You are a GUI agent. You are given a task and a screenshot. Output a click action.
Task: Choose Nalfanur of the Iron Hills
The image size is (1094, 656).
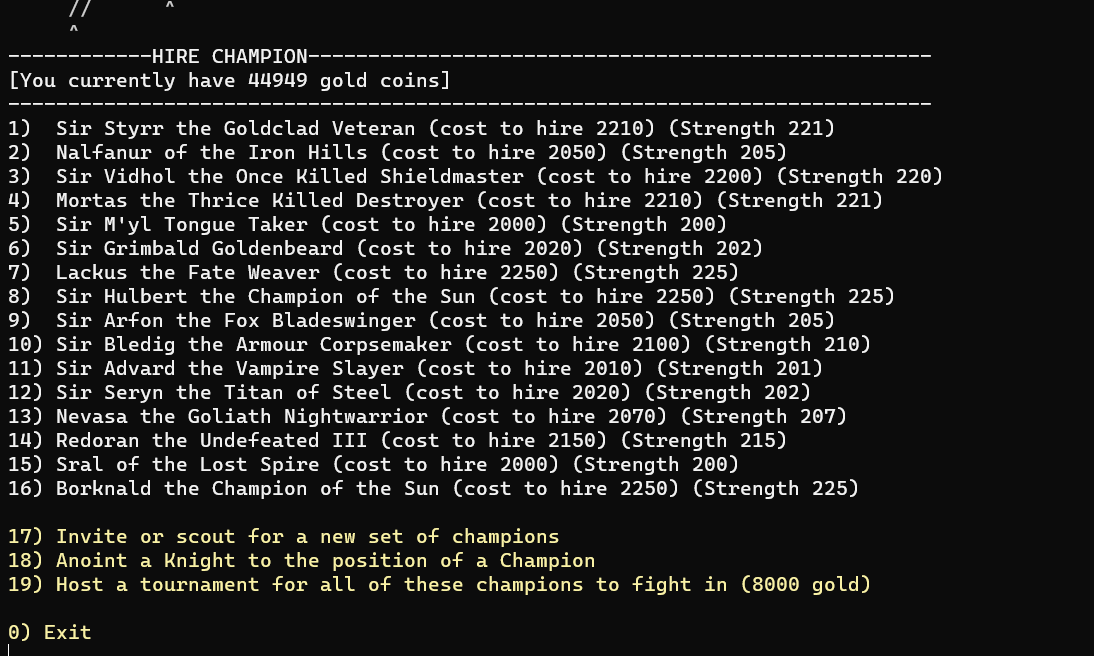pos(398,152)
